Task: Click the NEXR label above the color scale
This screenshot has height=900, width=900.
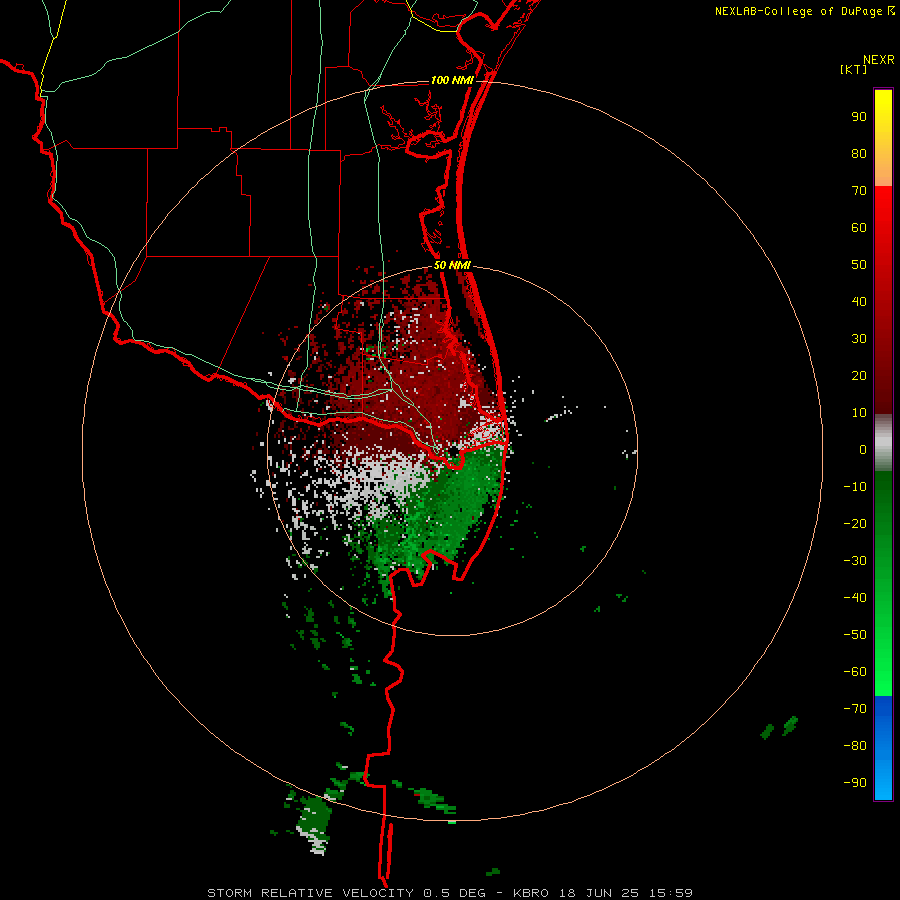Action: point(879,60)
